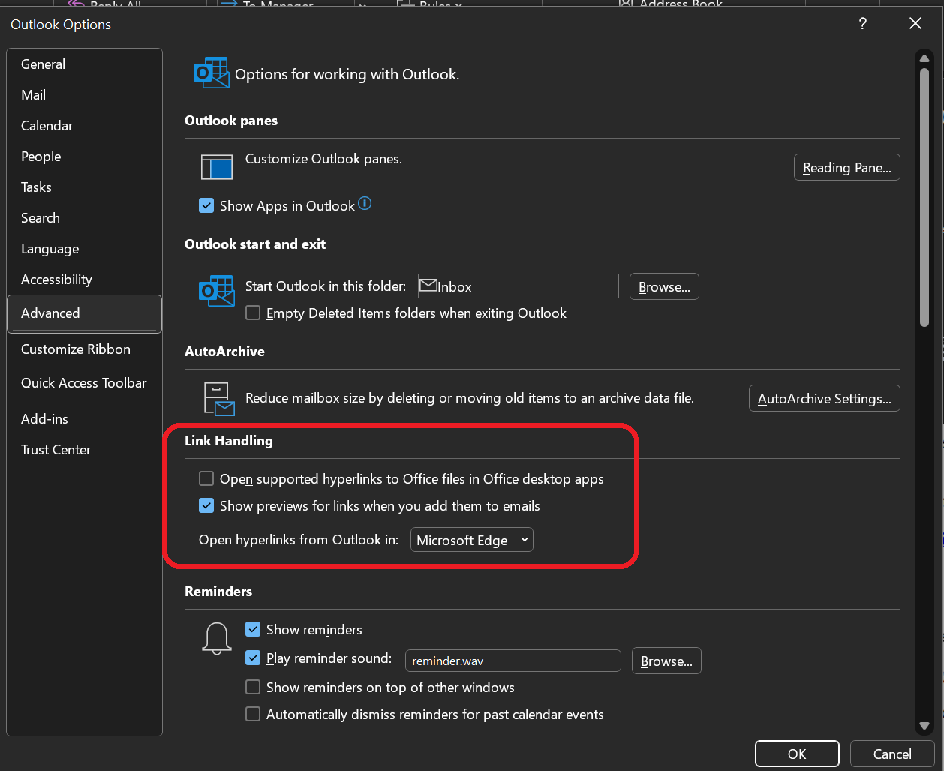Open help using the question mark icon

(x=863, y=23)
